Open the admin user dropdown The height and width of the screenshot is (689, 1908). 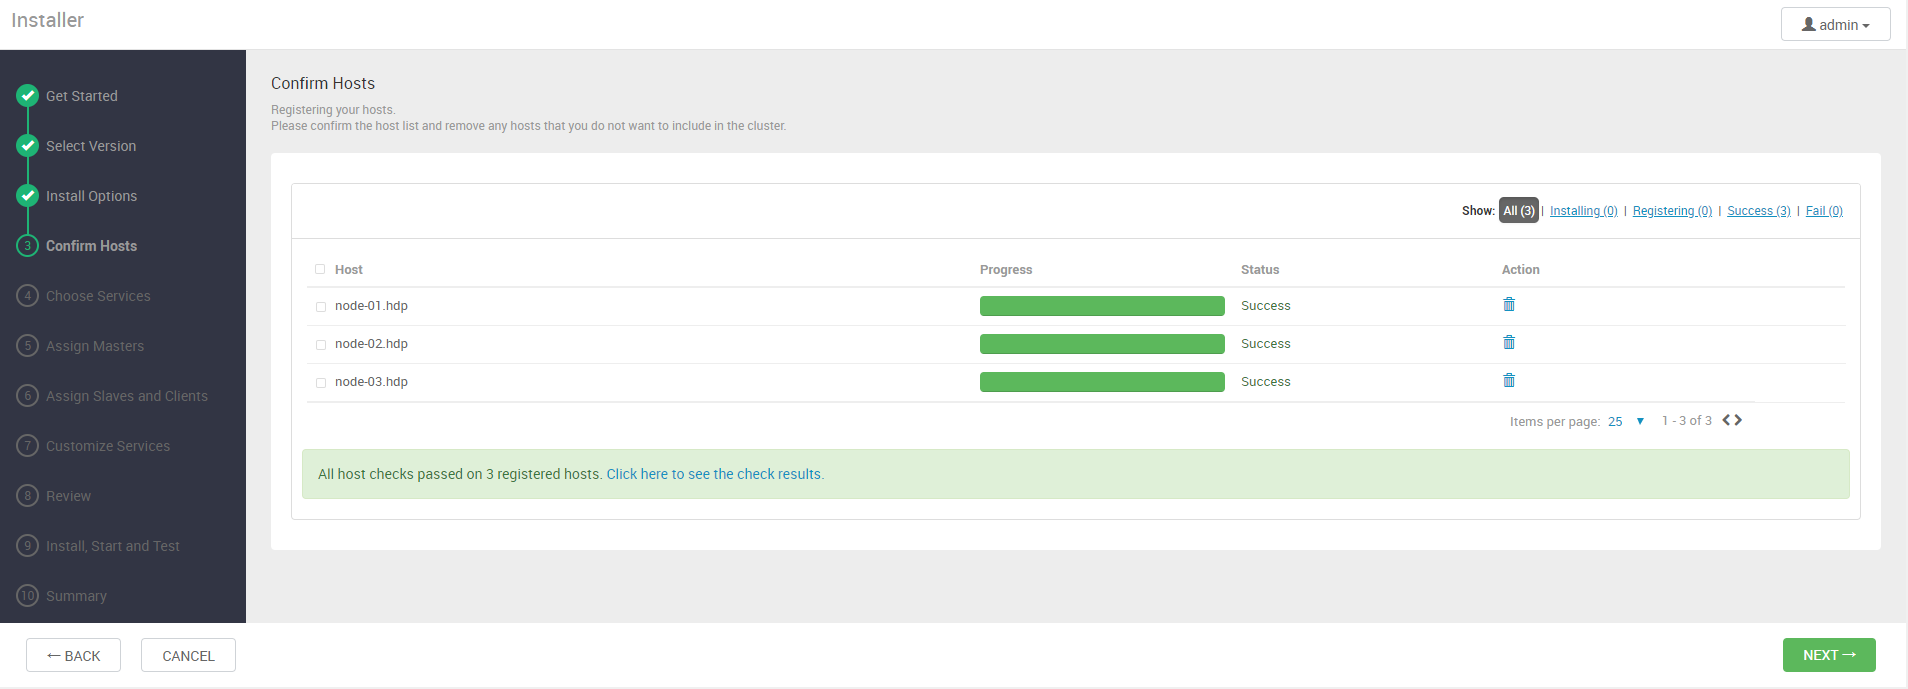pyautogui.click(x=1835, y=24)
